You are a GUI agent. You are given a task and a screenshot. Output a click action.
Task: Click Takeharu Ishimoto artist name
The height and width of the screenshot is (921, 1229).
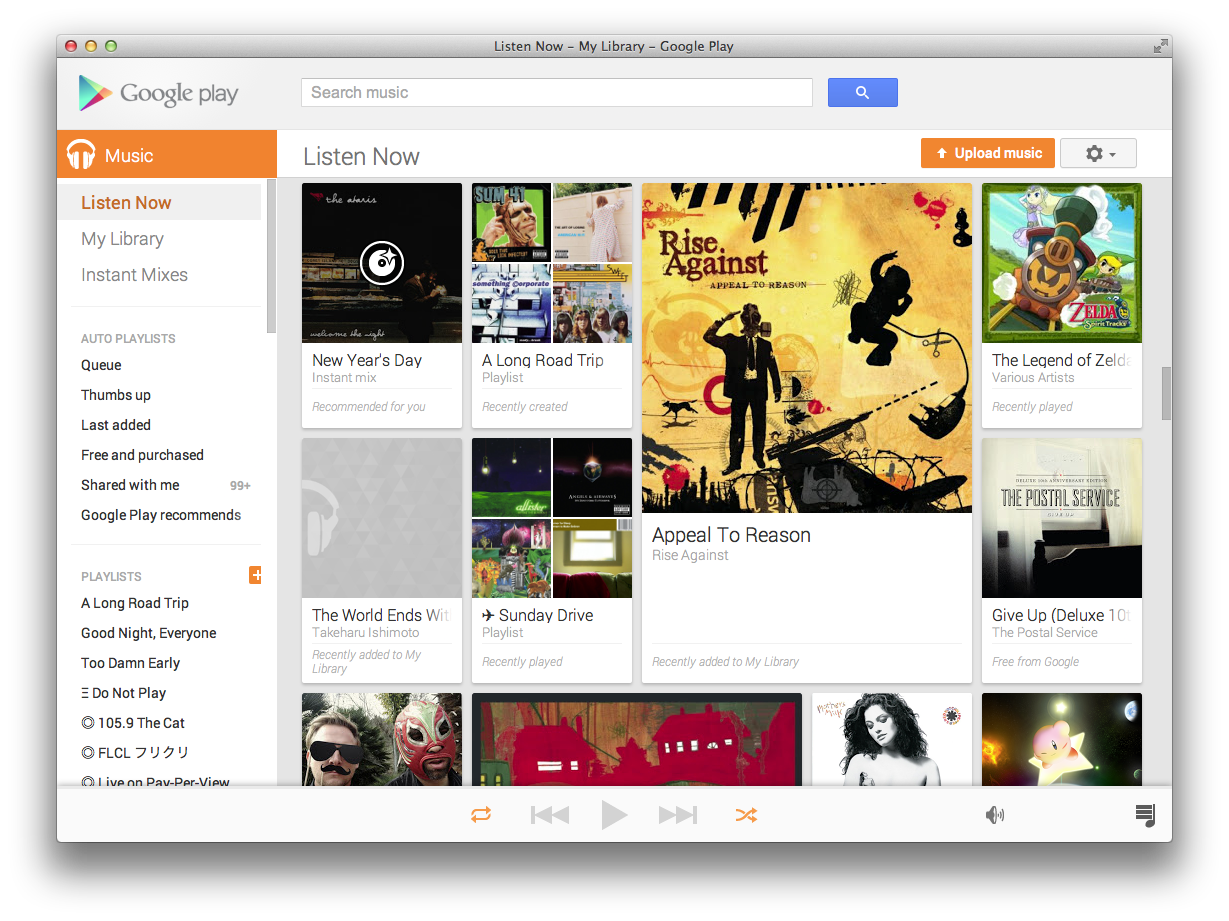coord(366,632)
